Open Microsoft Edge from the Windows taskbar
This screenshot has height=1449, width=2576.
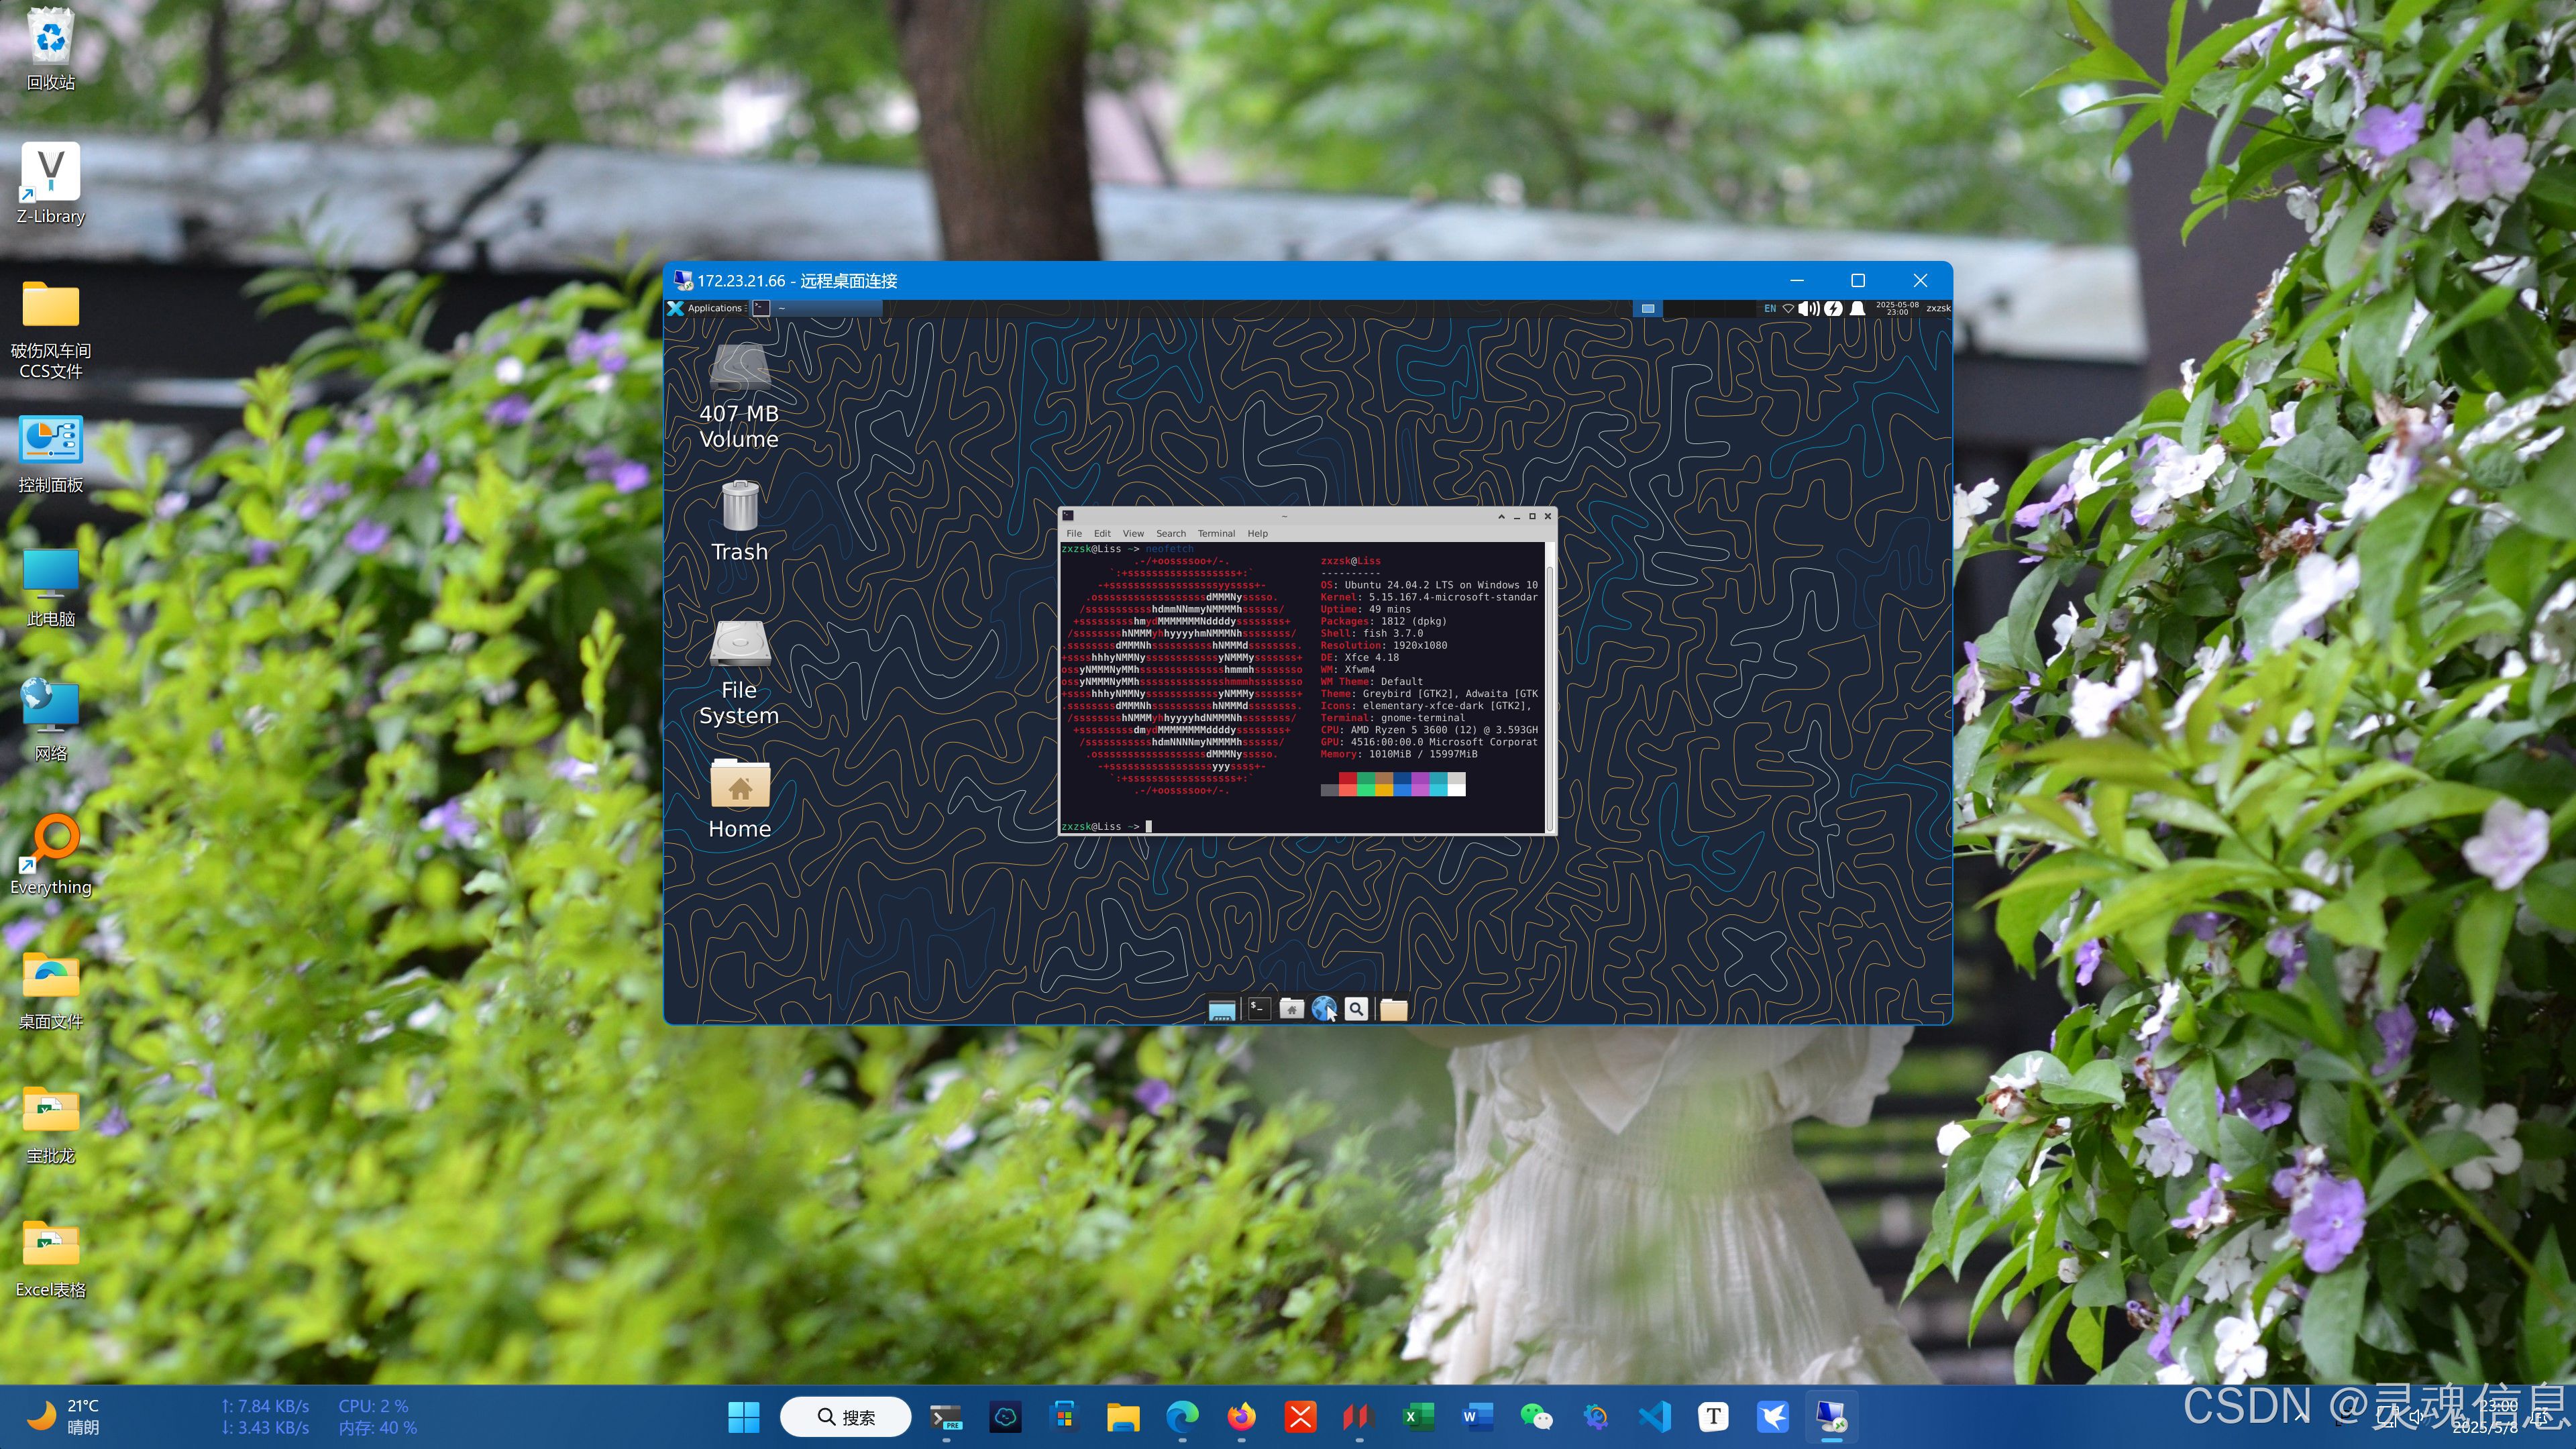pyautogui.click(x=1182, y=1417)
